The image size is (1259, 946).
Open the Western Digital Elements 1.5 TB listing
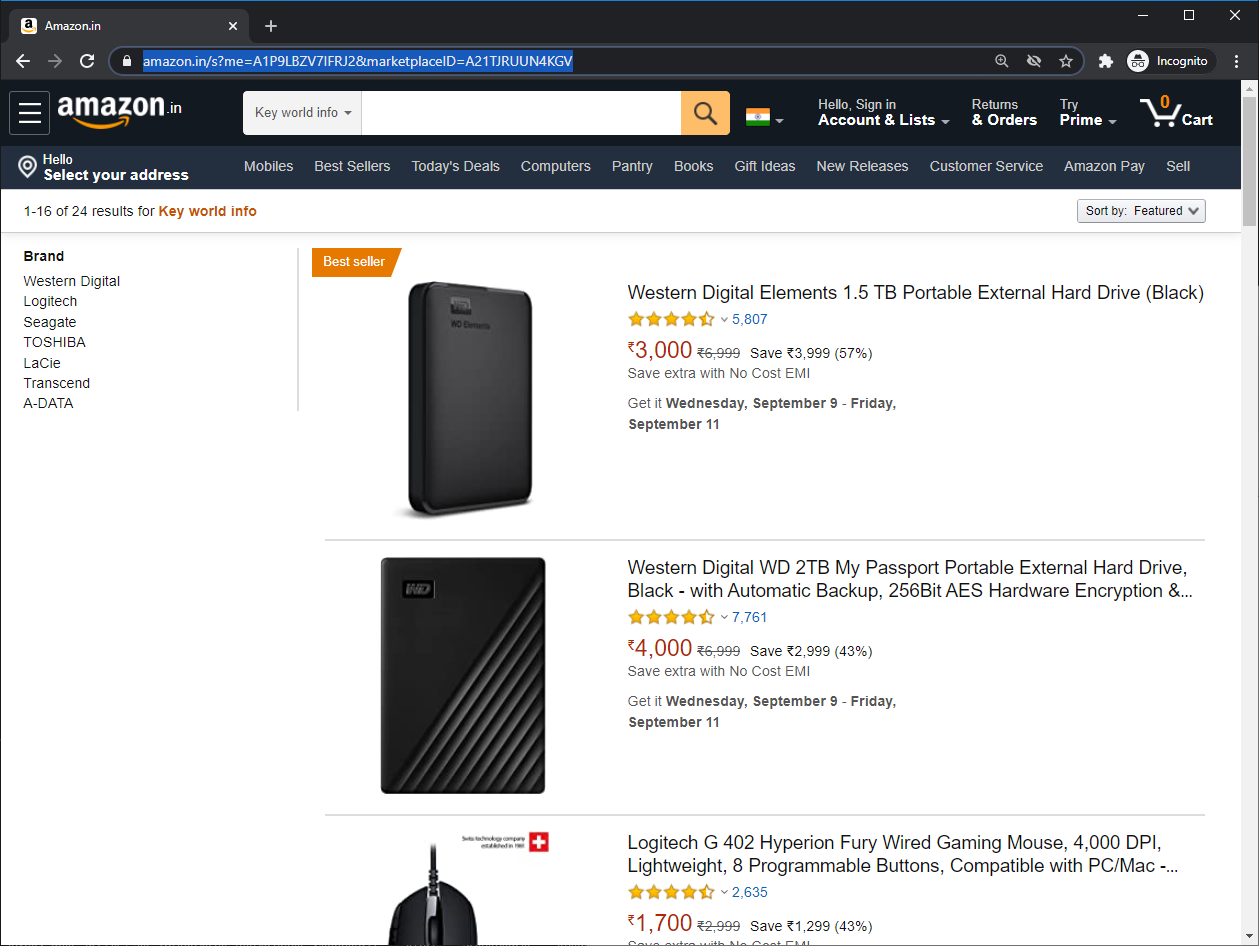point(915,293)
